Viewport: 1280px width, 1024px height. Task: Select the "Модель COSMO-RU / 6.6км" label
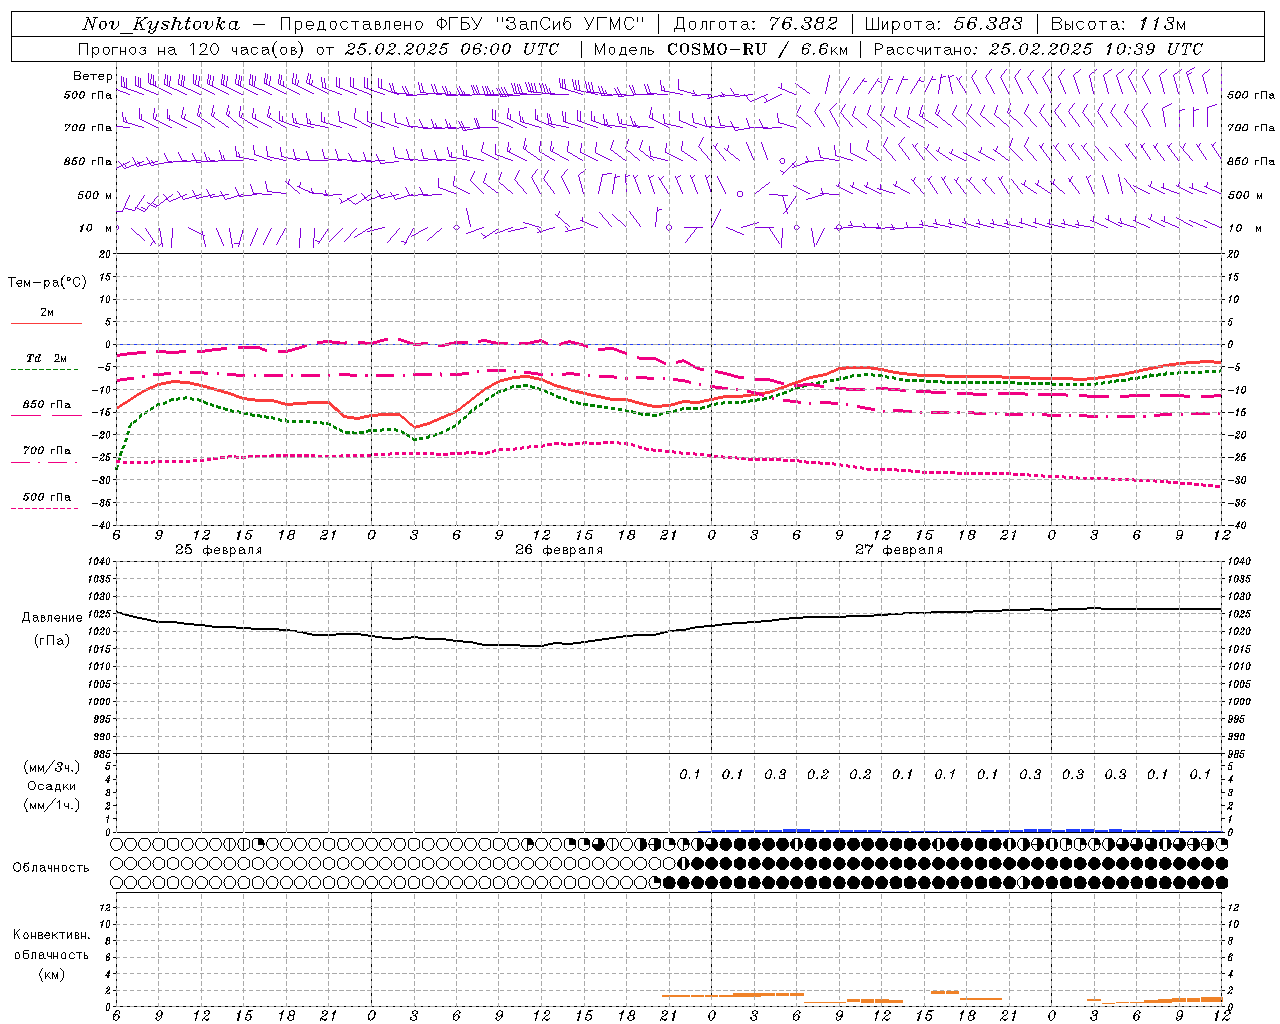[721, 49]
